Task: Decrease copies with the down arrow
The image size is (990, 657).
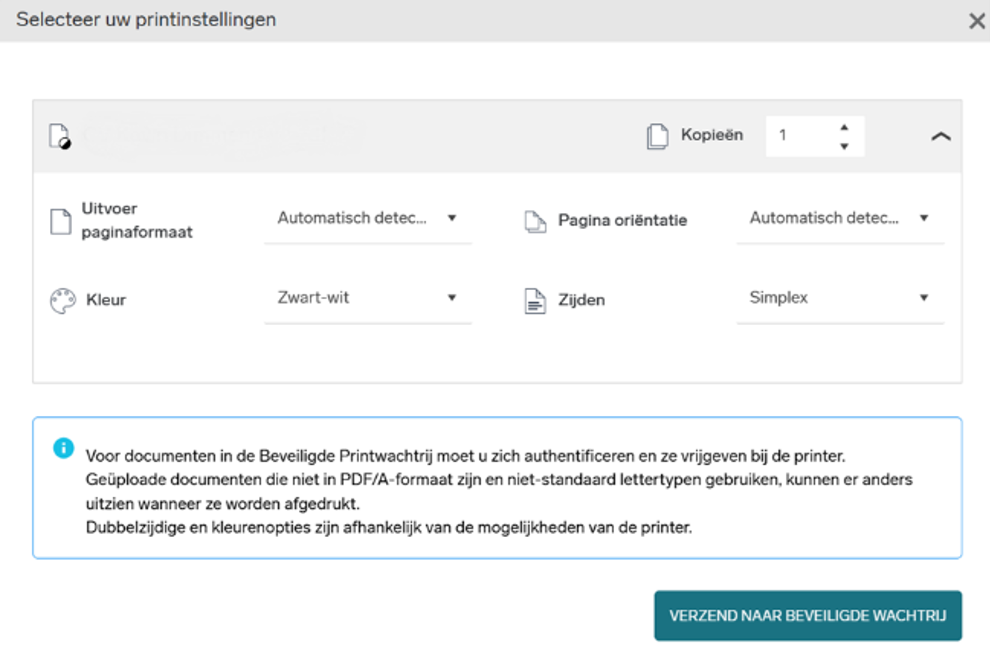Action: (845, 144)
